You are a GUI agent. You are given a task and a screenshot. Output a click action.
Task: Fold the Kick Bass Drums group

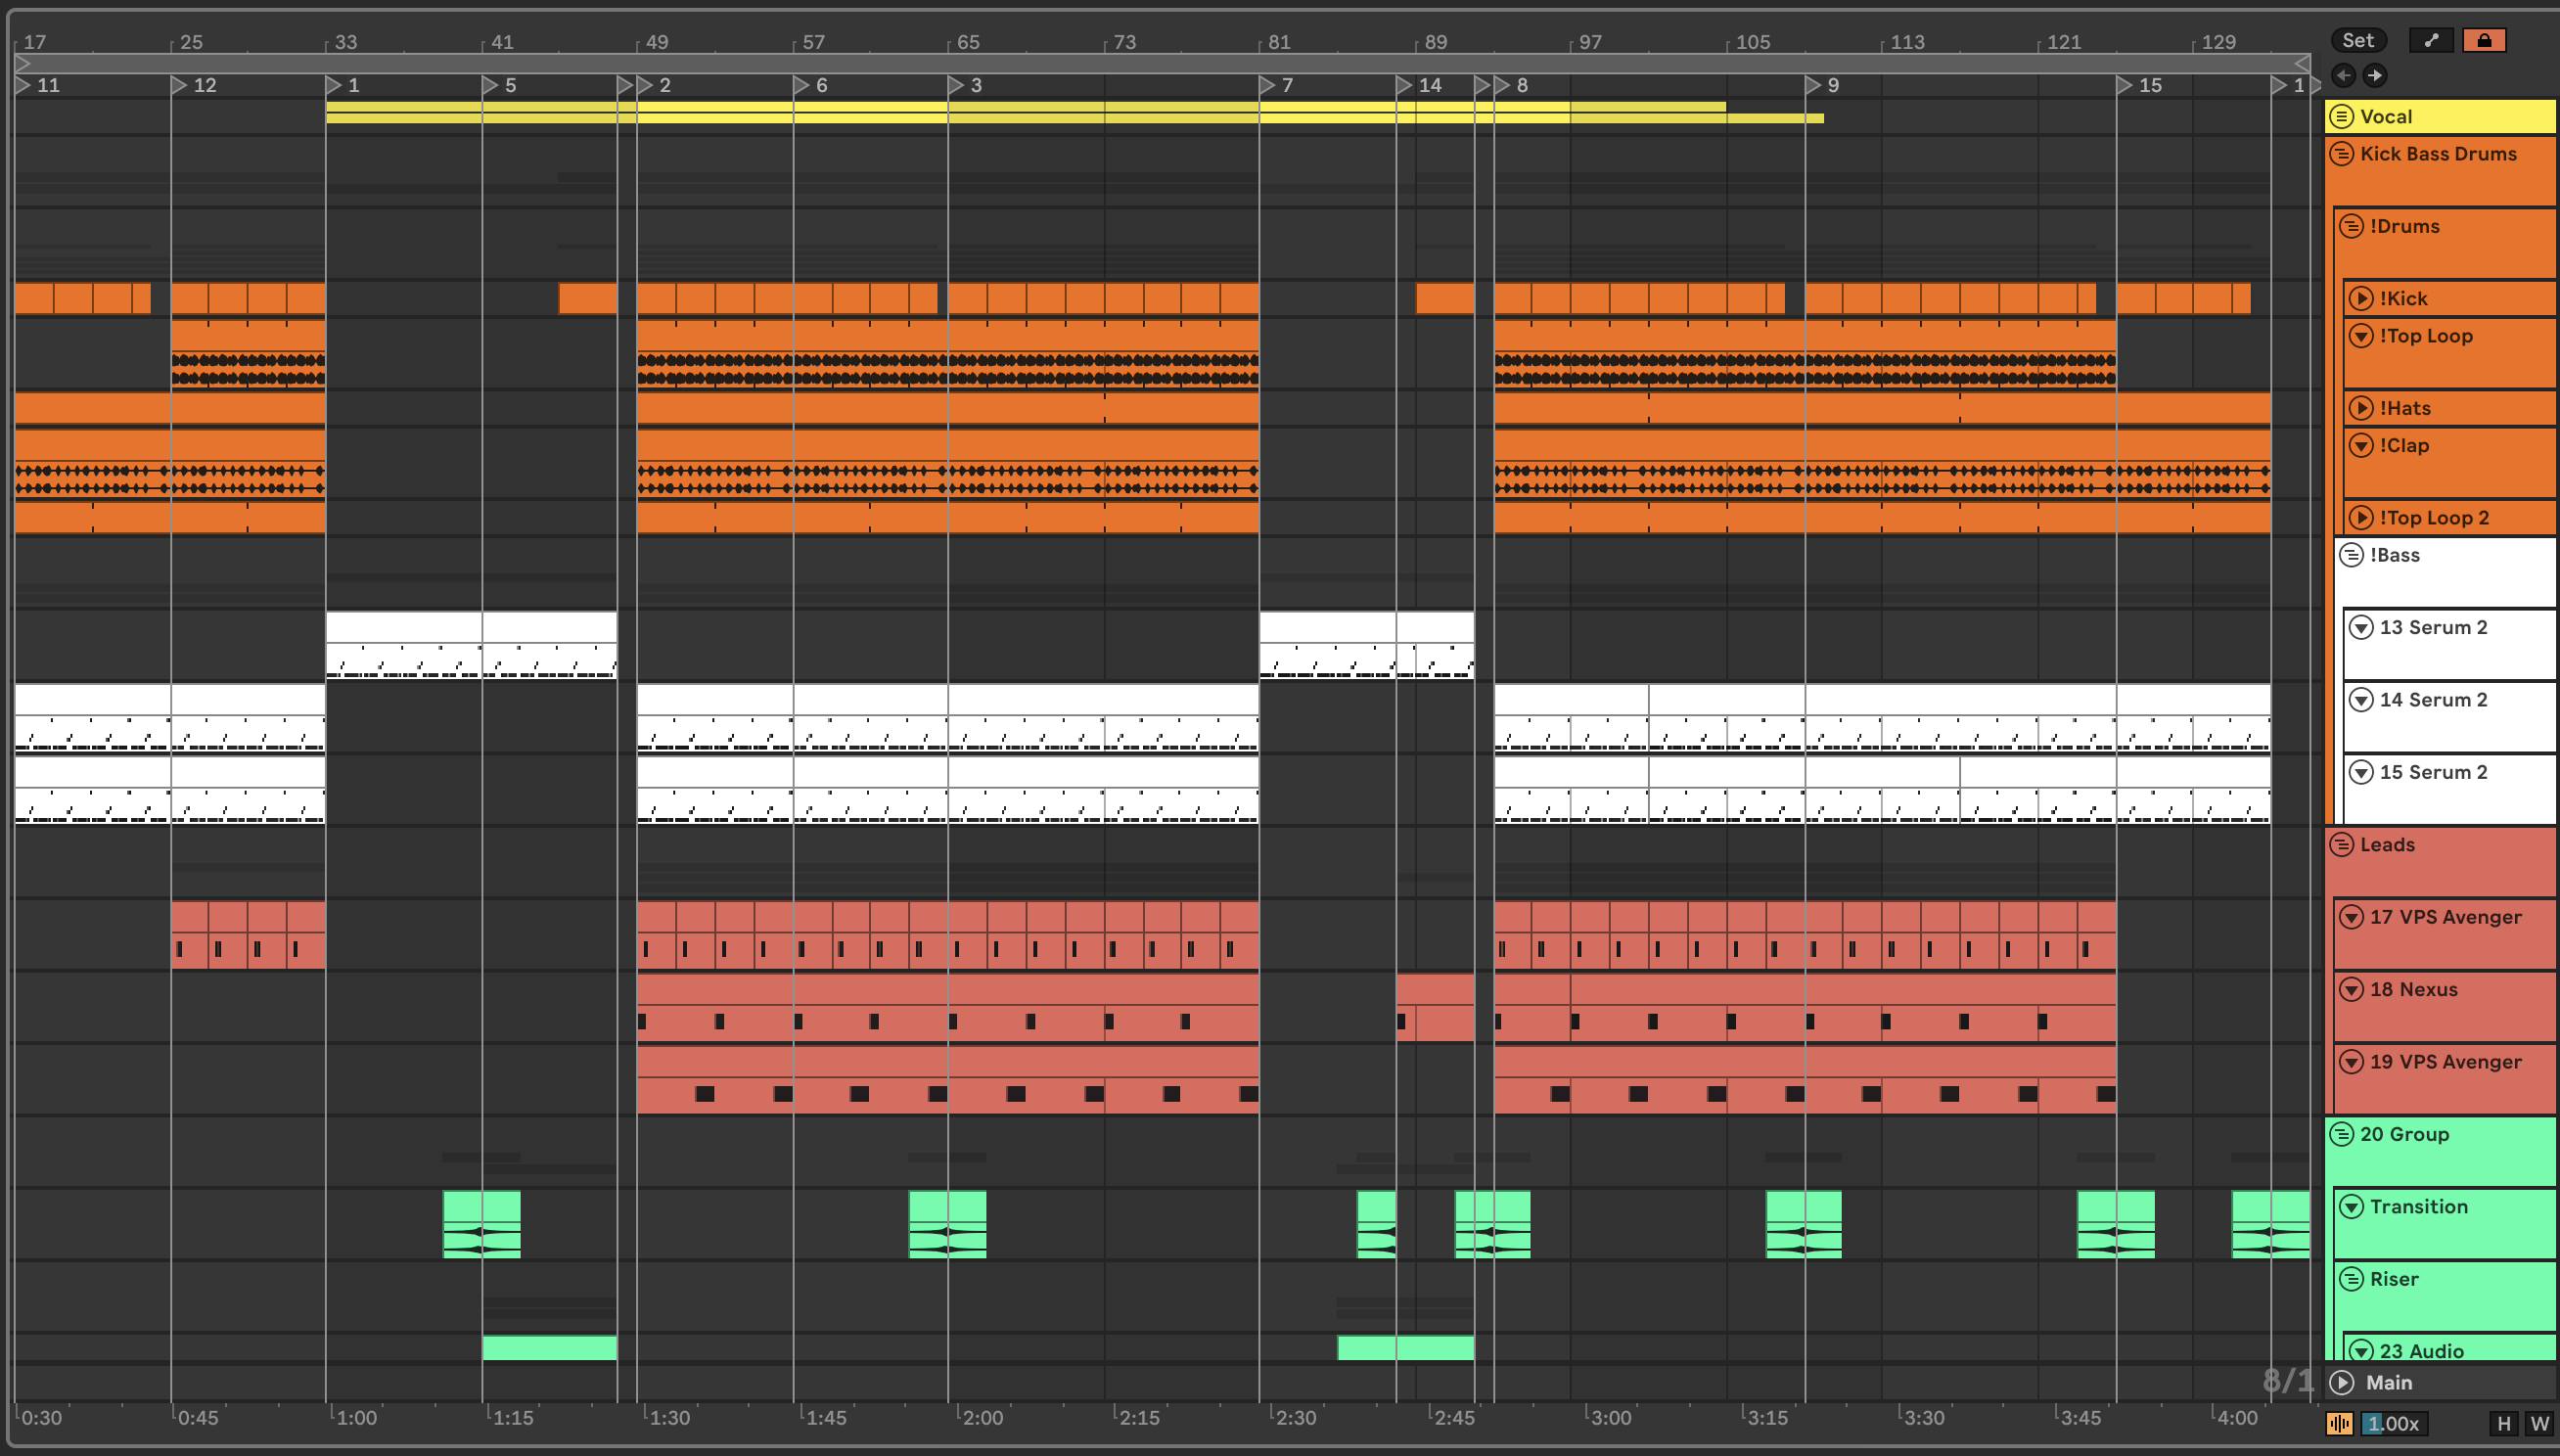coord(2341,154)
